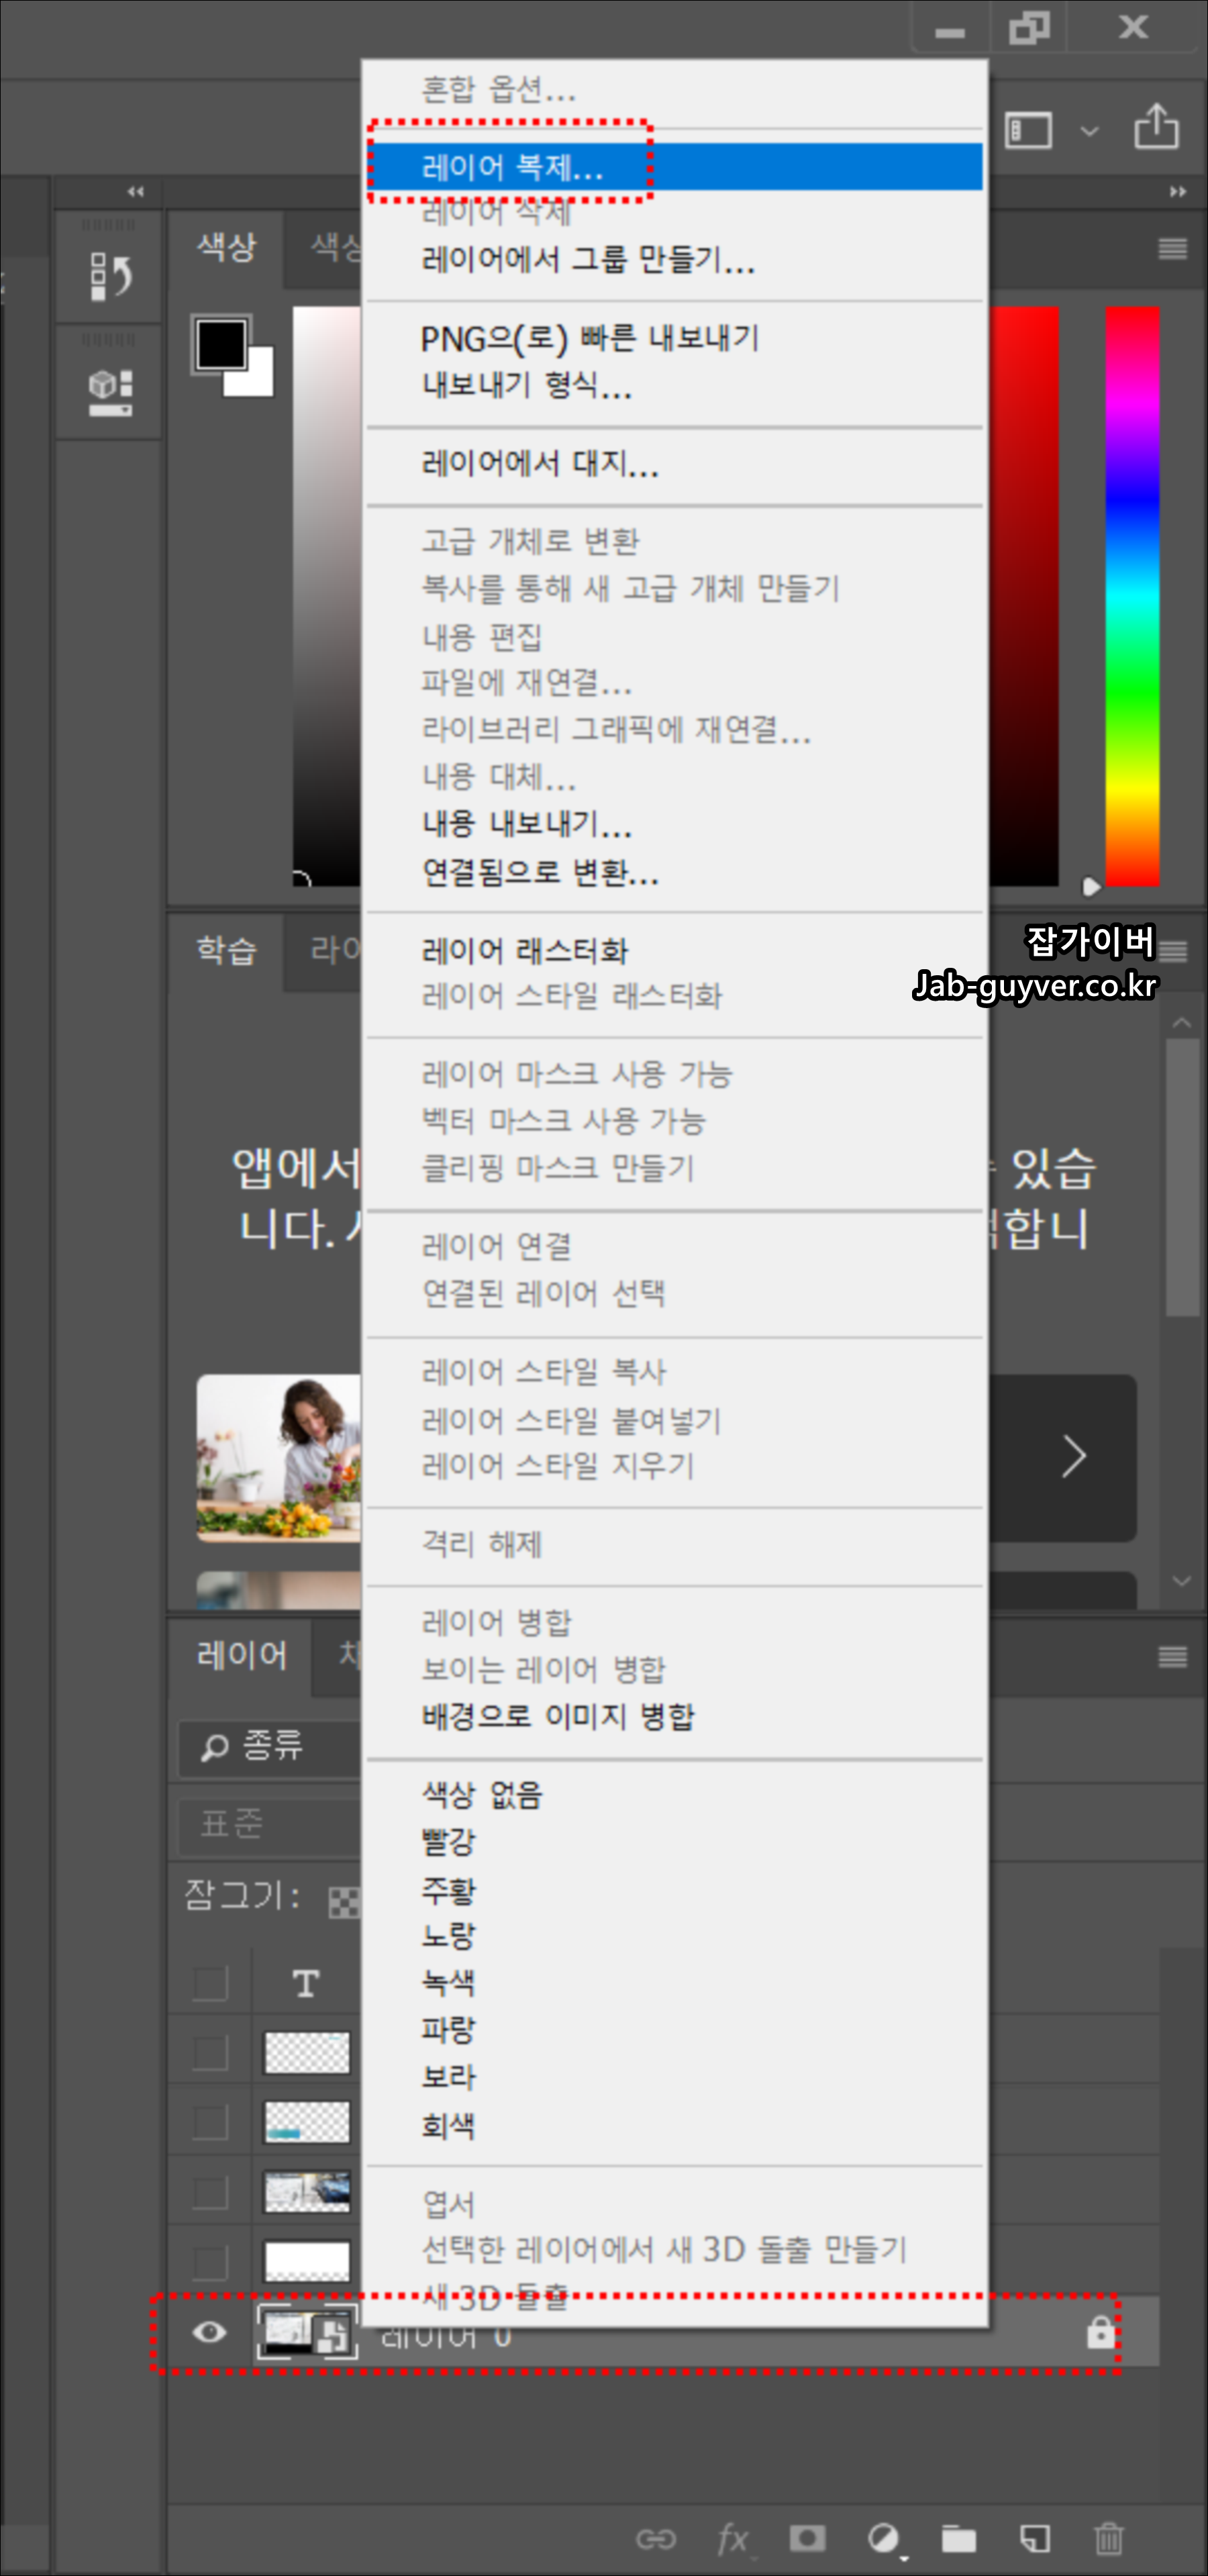The width and height of the screenshot is (1208, 2576).
Task: Click the background color white swatch
Action: tap(259, 381)
